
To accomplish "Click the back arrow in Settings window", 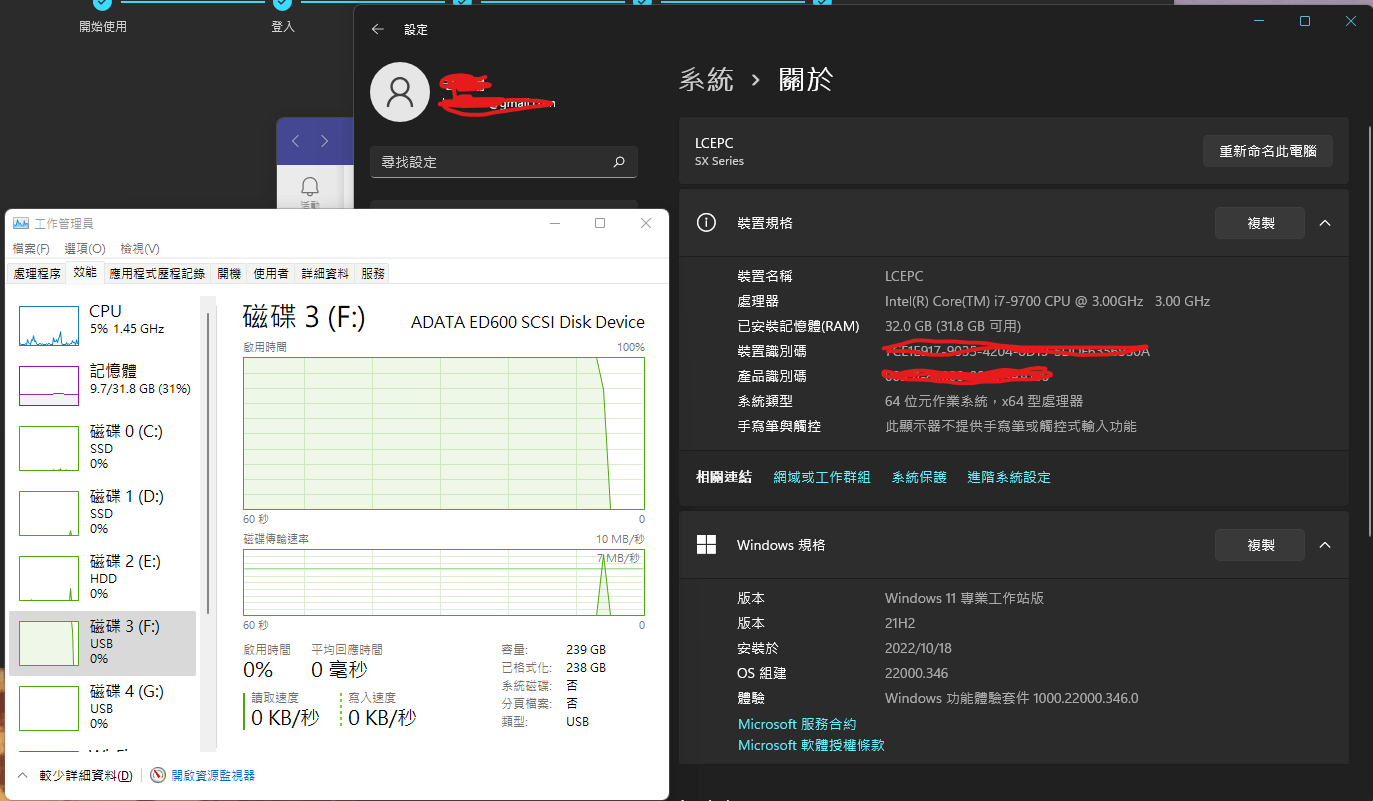I will pyautogui.click(x=377, y=30).
